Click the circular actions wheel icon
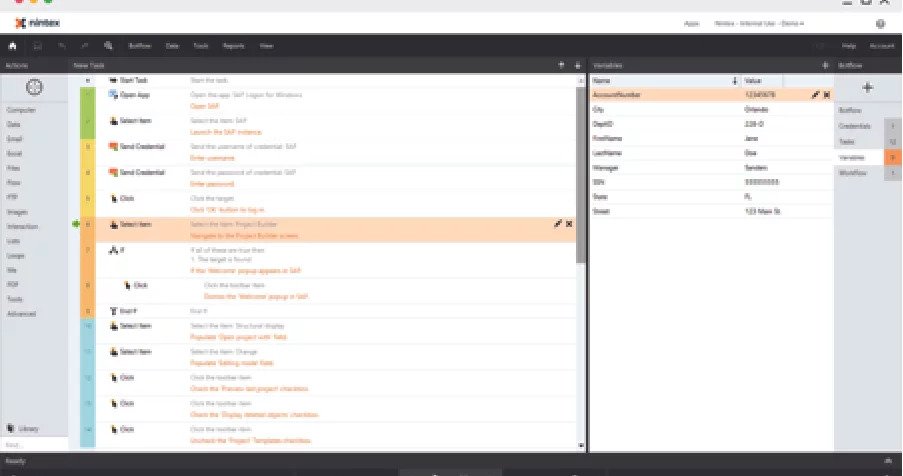This screenshot has height=476, width=903. point(34,88)
